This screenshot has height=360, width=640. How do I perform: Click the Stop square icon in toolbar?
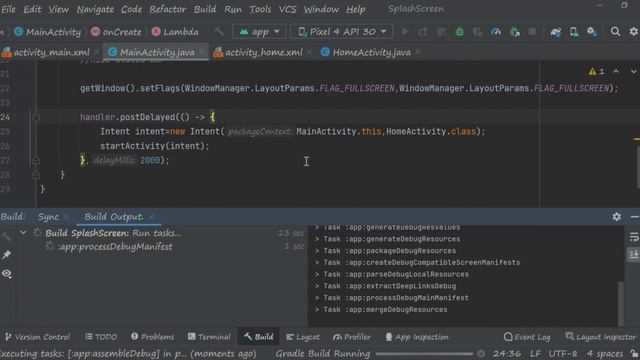532,31
